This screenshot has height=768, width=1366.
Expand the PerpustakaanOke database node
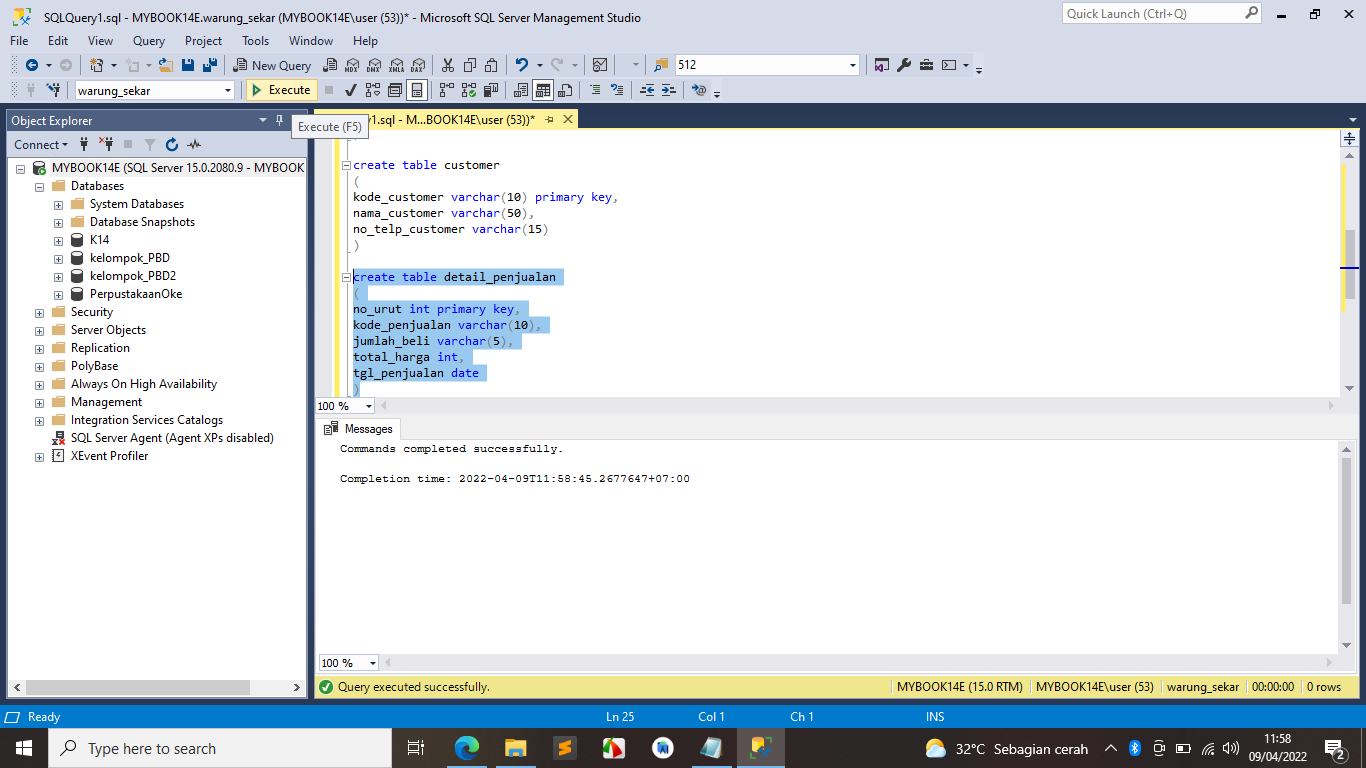click(x=59, y=294)
